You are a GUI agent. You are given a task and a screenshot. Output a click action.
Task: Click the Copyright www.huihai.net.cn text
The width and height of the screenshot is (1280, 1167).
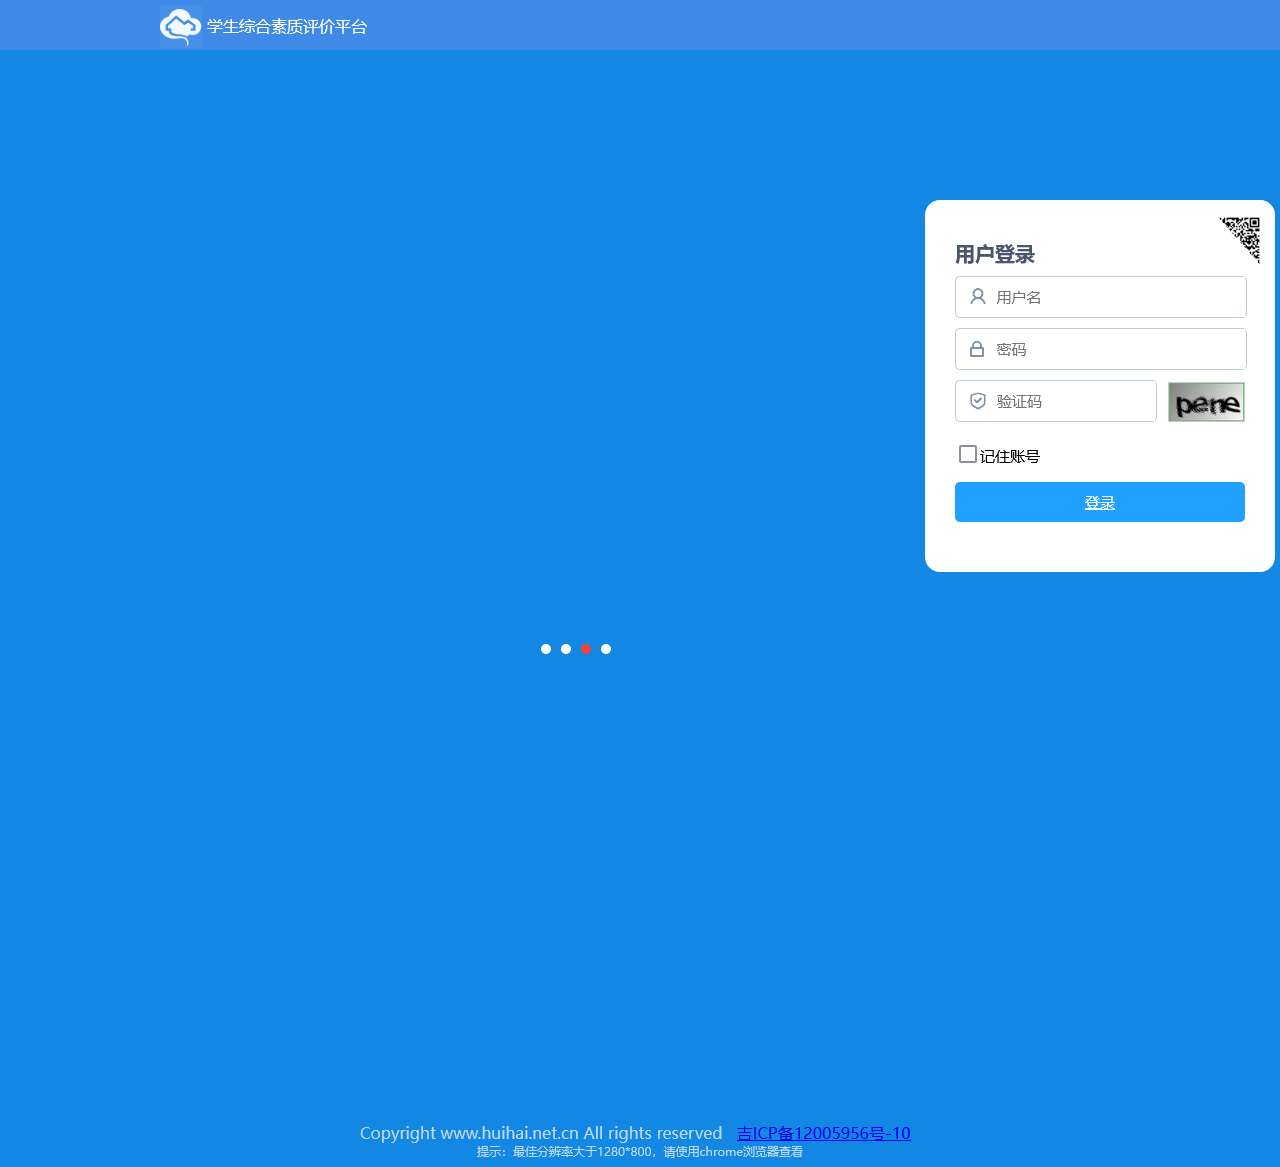coord(541,1133)
